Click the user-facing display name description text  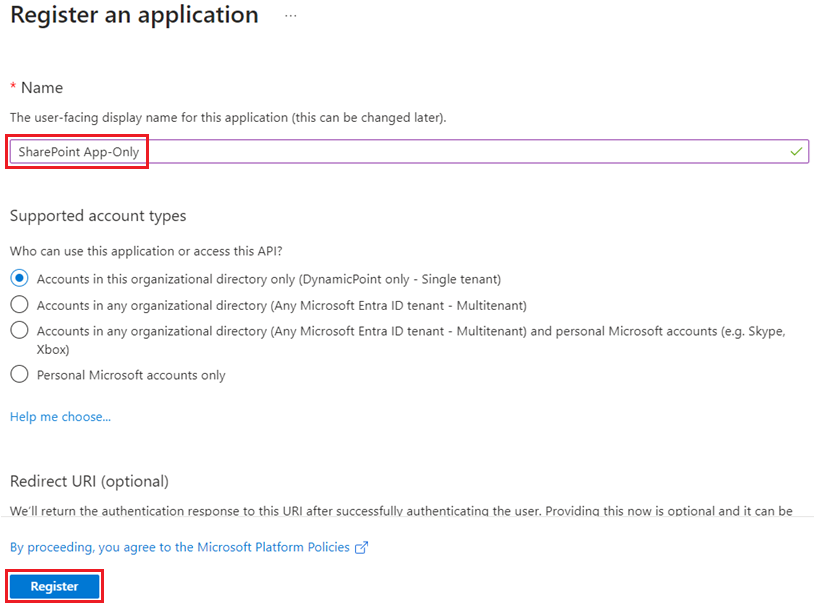click(x=228, y=117)
